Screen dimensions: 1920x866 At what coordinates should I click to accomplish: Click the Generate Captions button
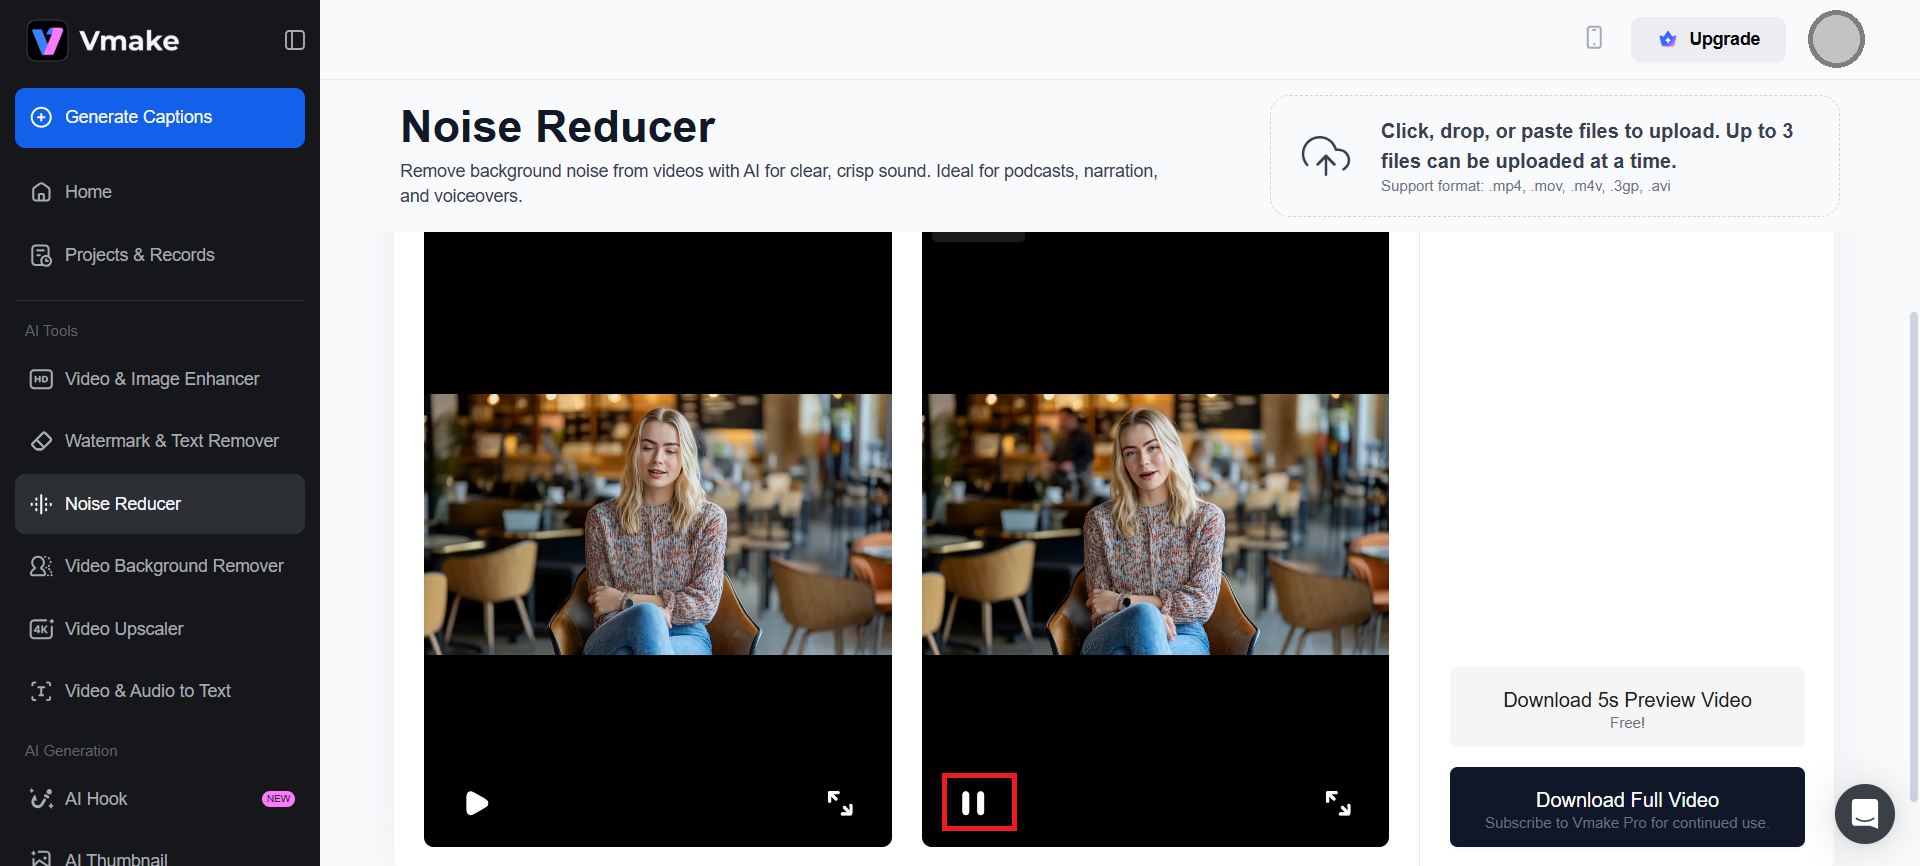160,118
